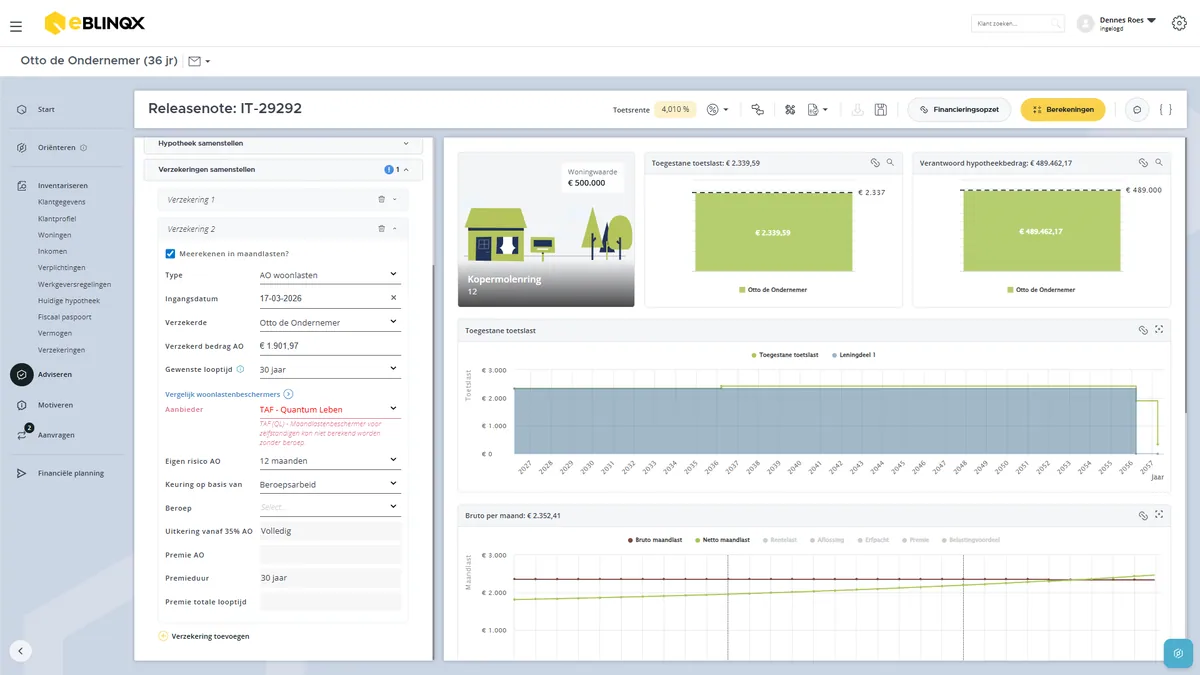Click the document export icon in the toolbar
The image size is (1200, 675).
tap(817, 109)
